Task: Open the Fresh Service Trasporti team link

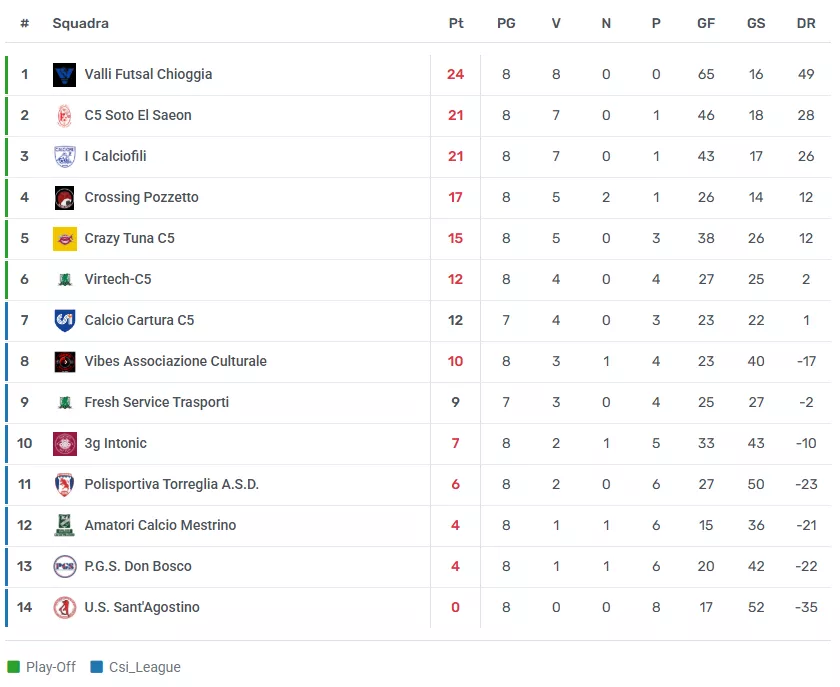Action: pos(157,402)
